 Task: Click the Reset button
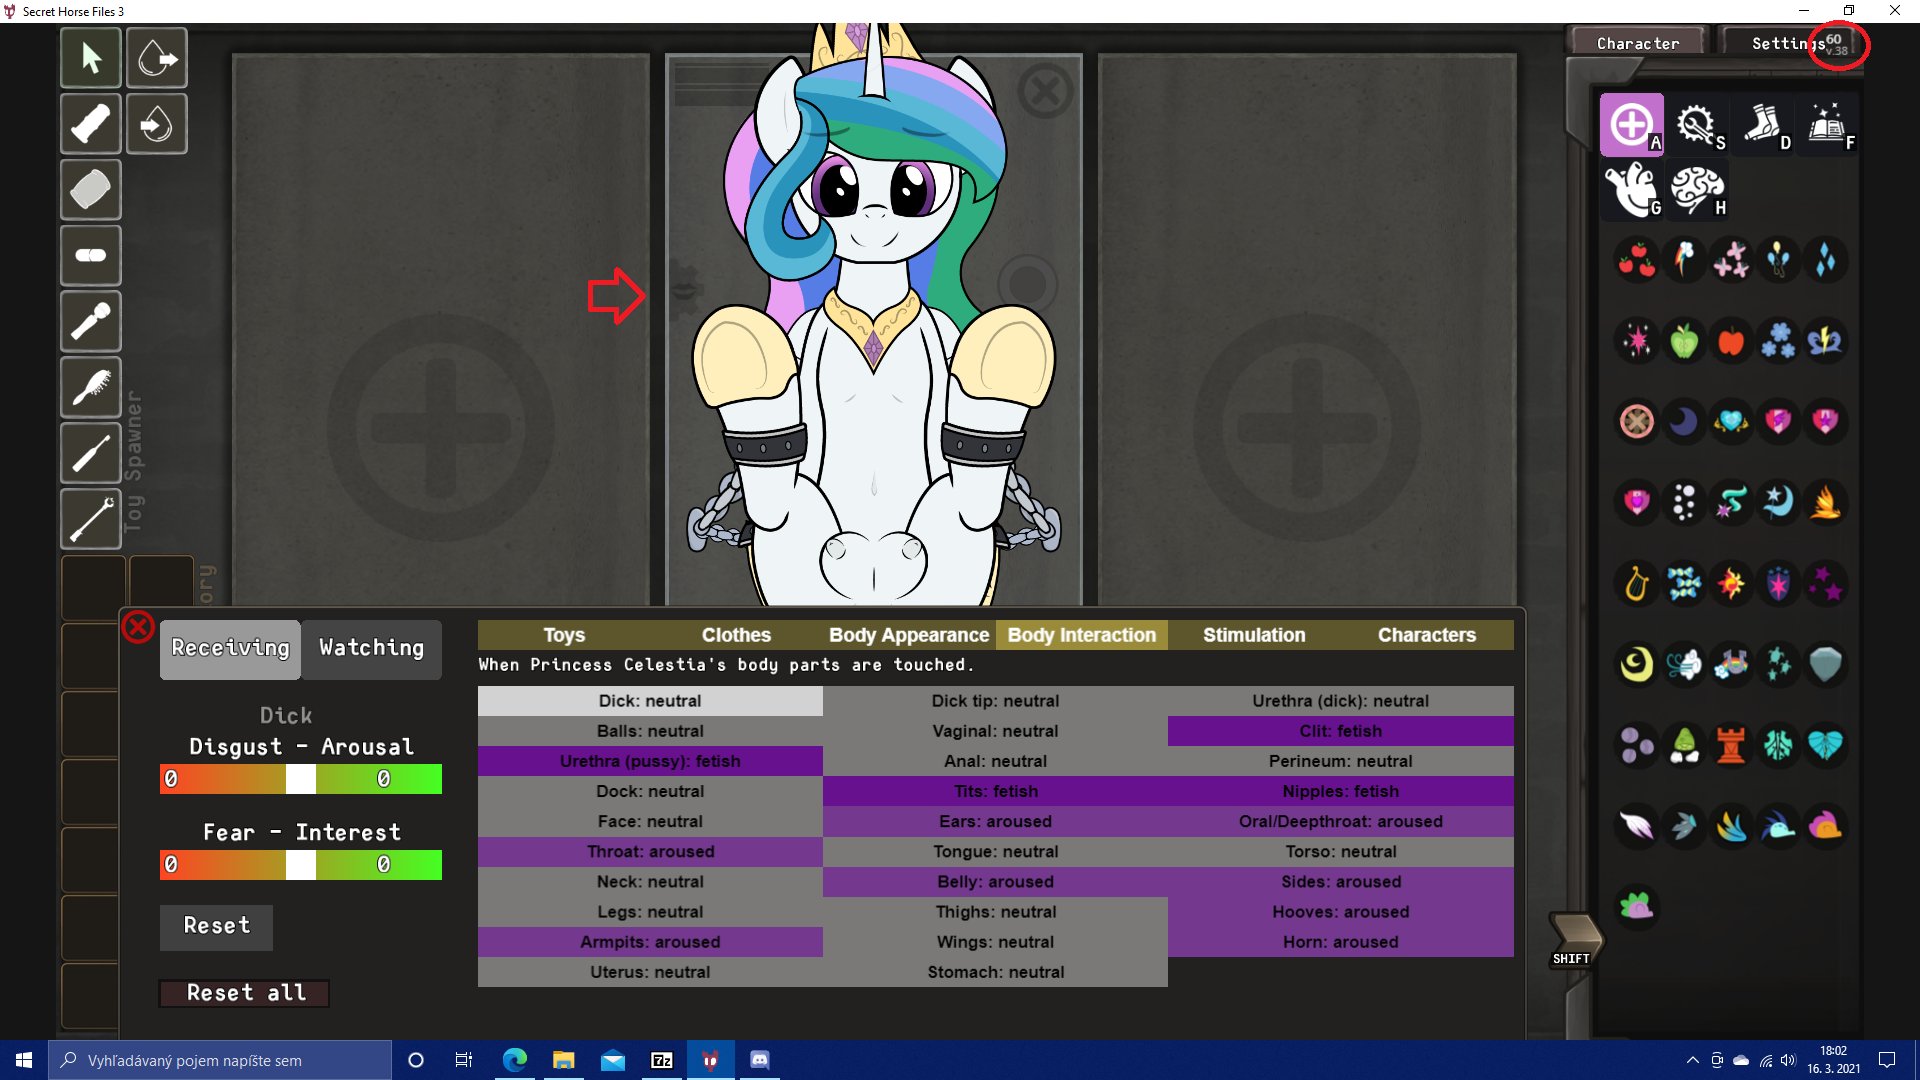click(x=216, y=926)
